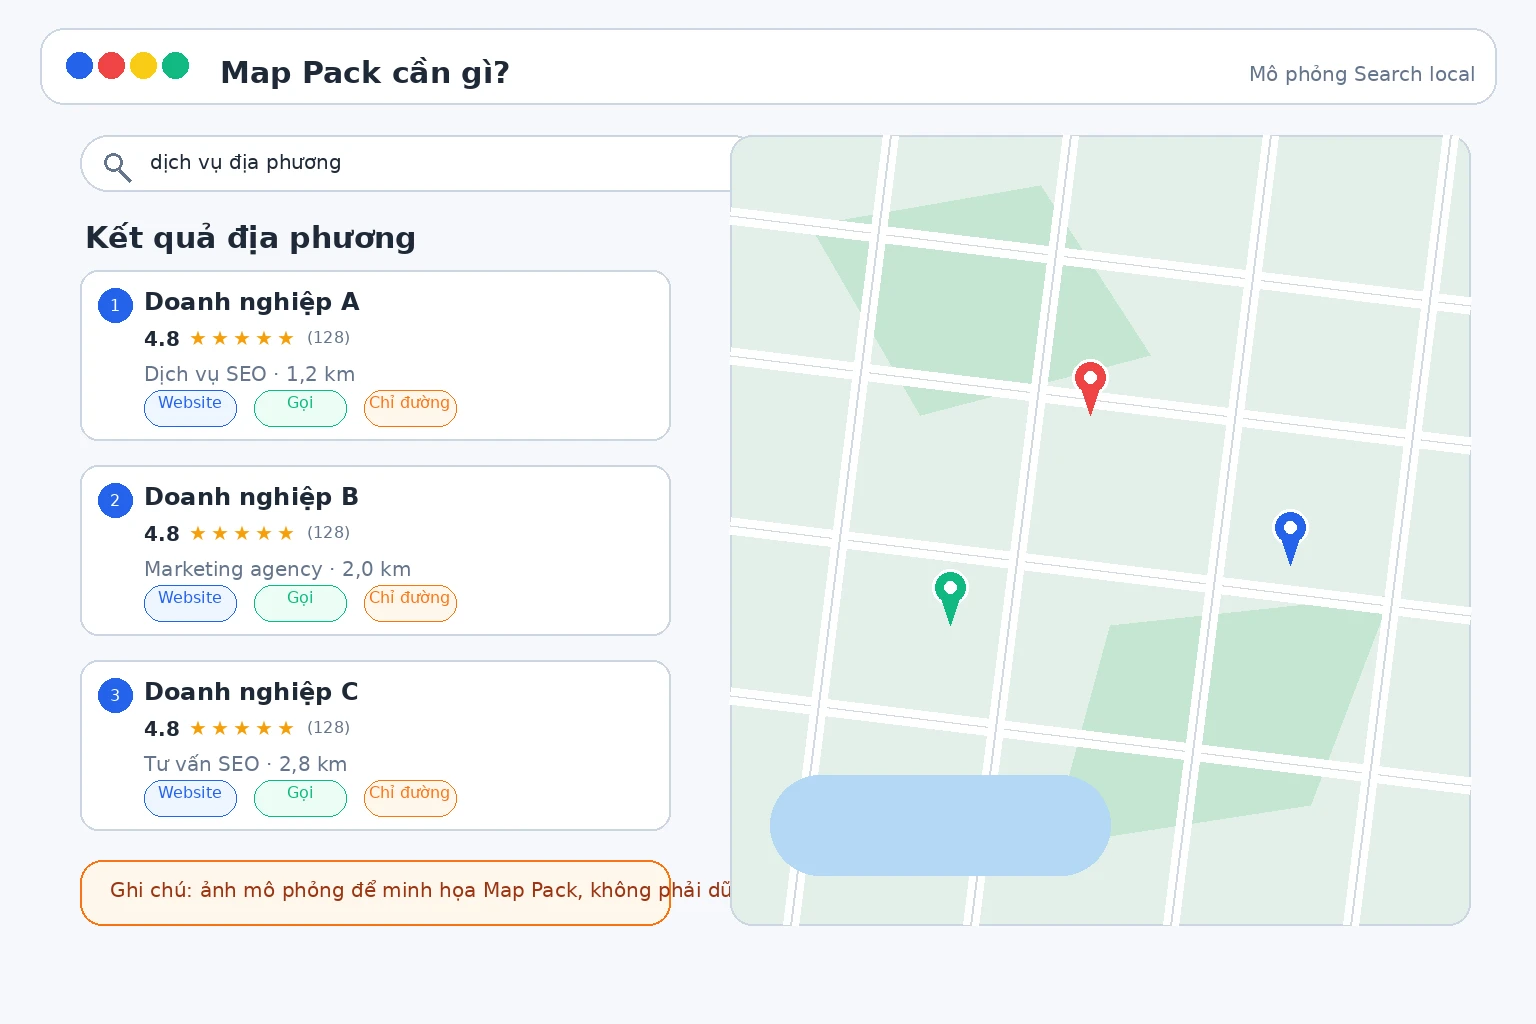Click the yellow dot in header

[x=144, y=65]
